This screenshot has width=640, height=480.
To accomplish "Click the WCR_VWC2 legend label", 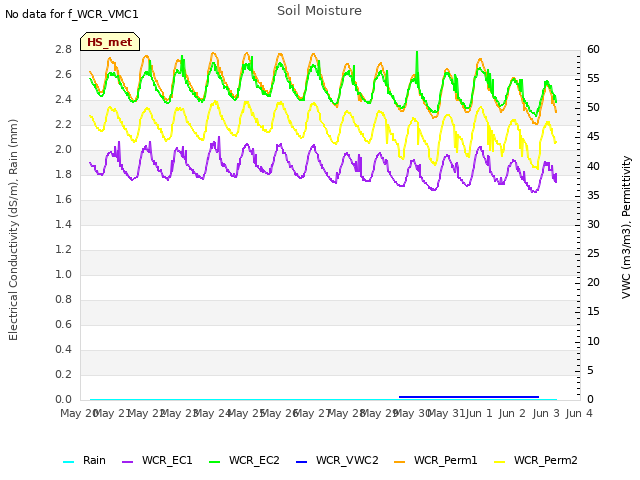I will coord(347,460).
